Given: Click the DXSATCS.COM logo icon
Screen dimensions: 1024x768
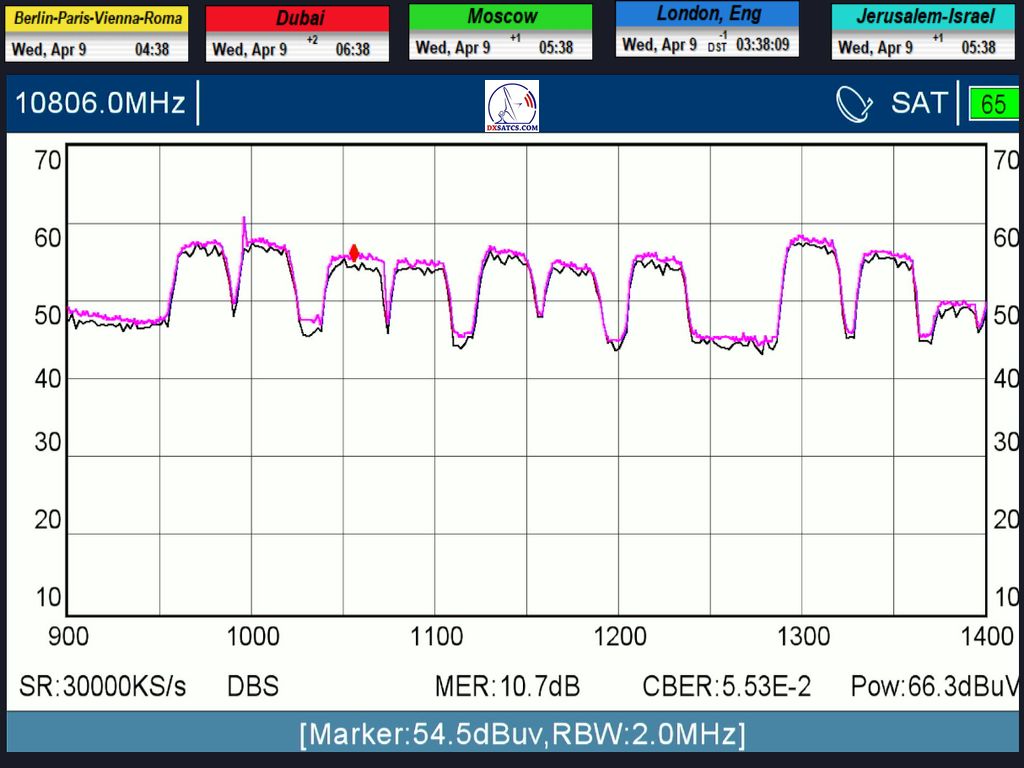Looking at the screenshot, I should coord(512,106).
